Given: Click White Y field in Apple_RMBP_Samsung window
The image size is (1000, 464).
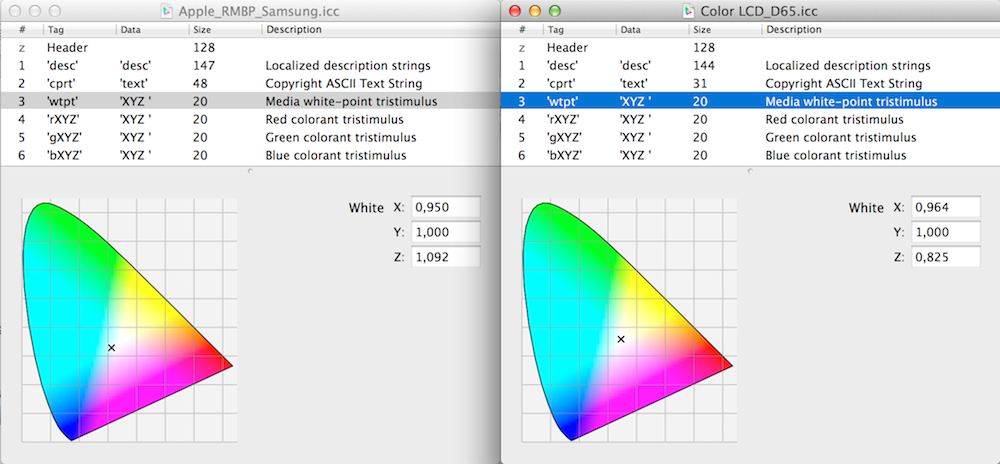Looking at the screenshot, I should tap(446, 233).
